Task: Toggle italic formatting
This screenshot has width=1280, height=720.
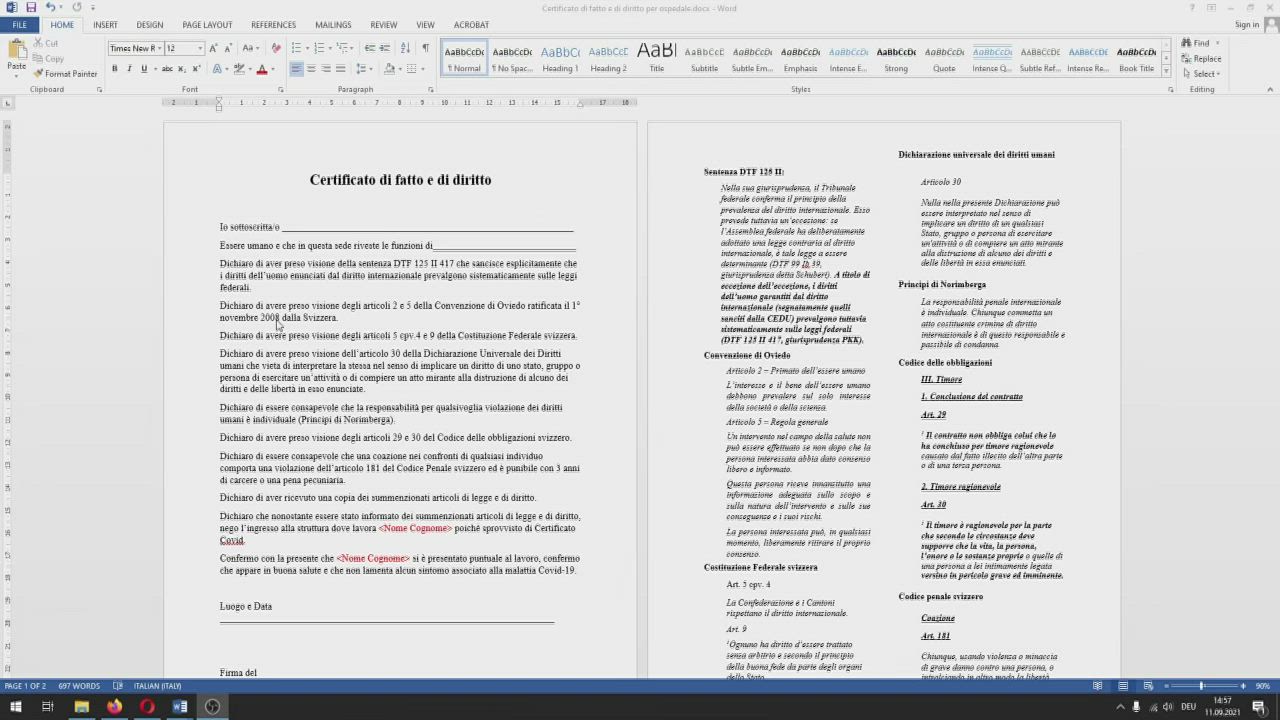Action: [x=129, y=69]
